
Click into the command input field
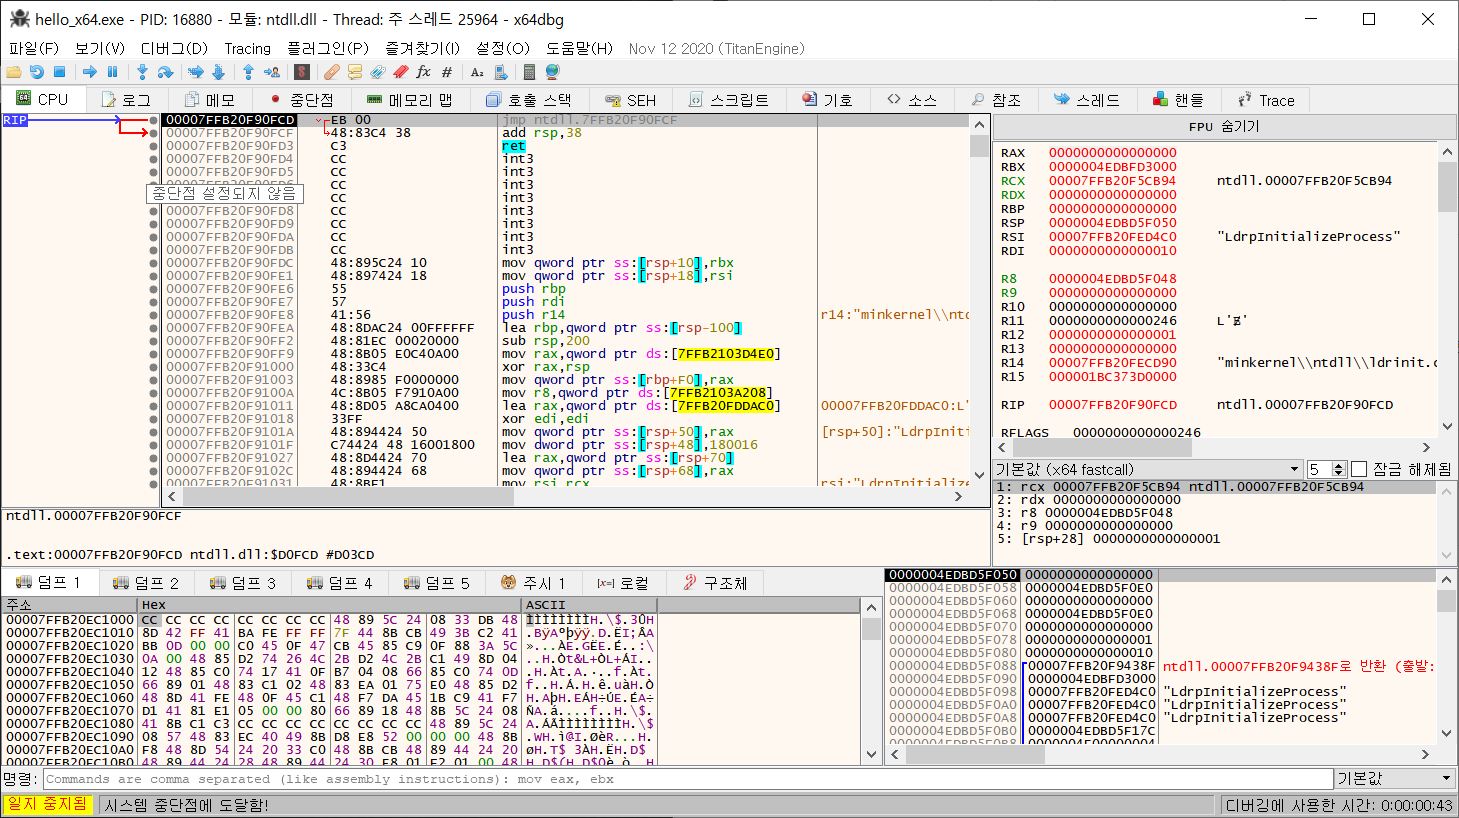(688, 778)
